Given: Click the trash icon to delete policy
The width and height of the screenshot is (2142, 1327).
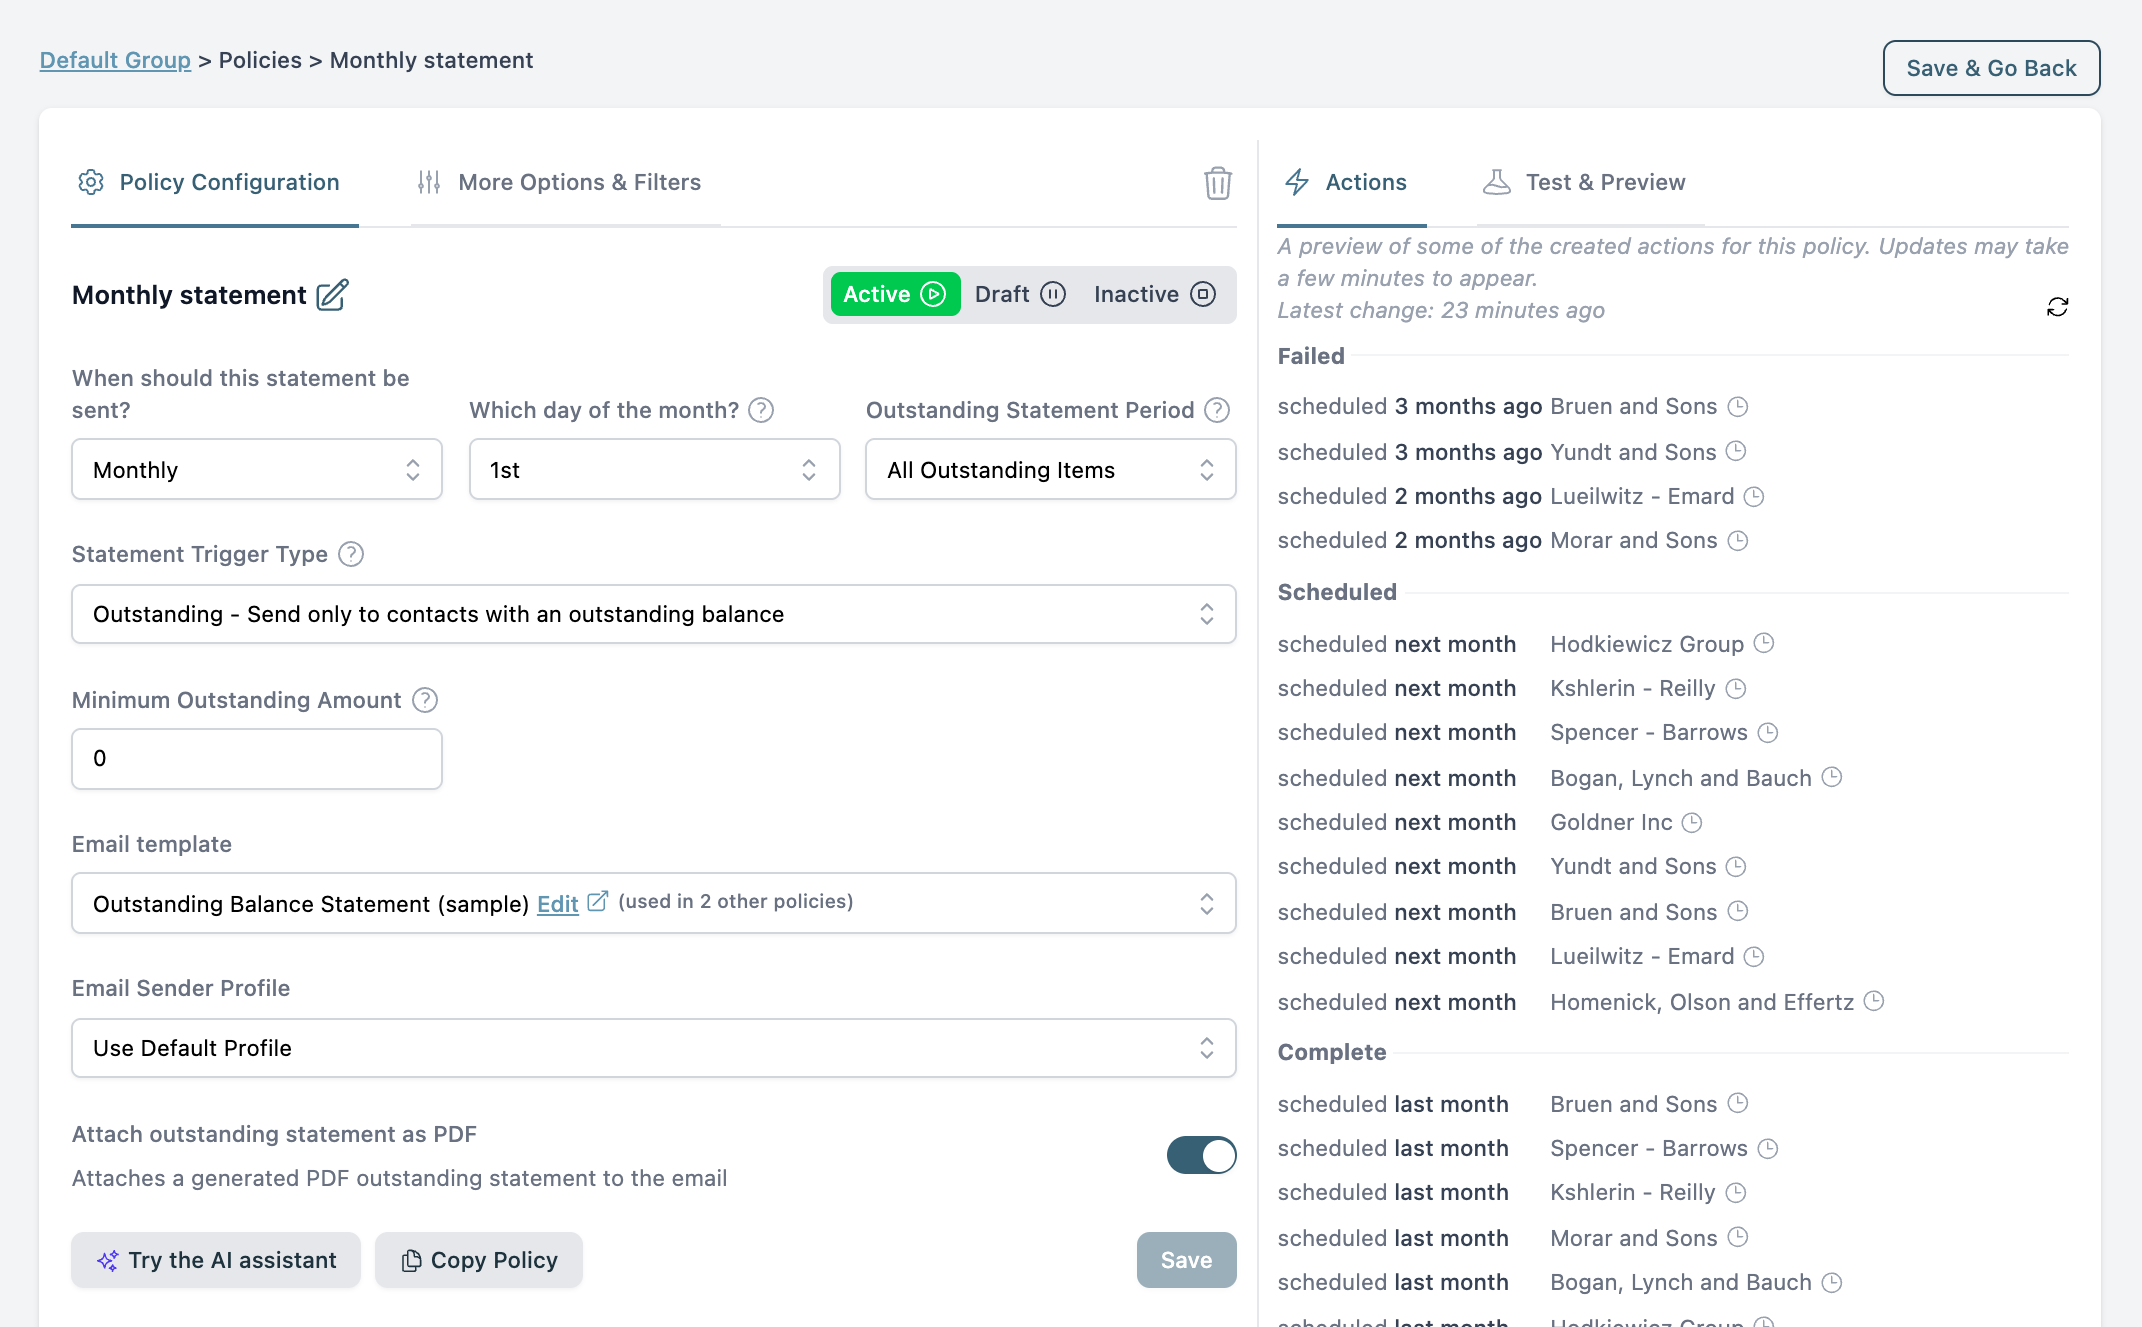Looking at the screenshot, I should pos(1217,183).
